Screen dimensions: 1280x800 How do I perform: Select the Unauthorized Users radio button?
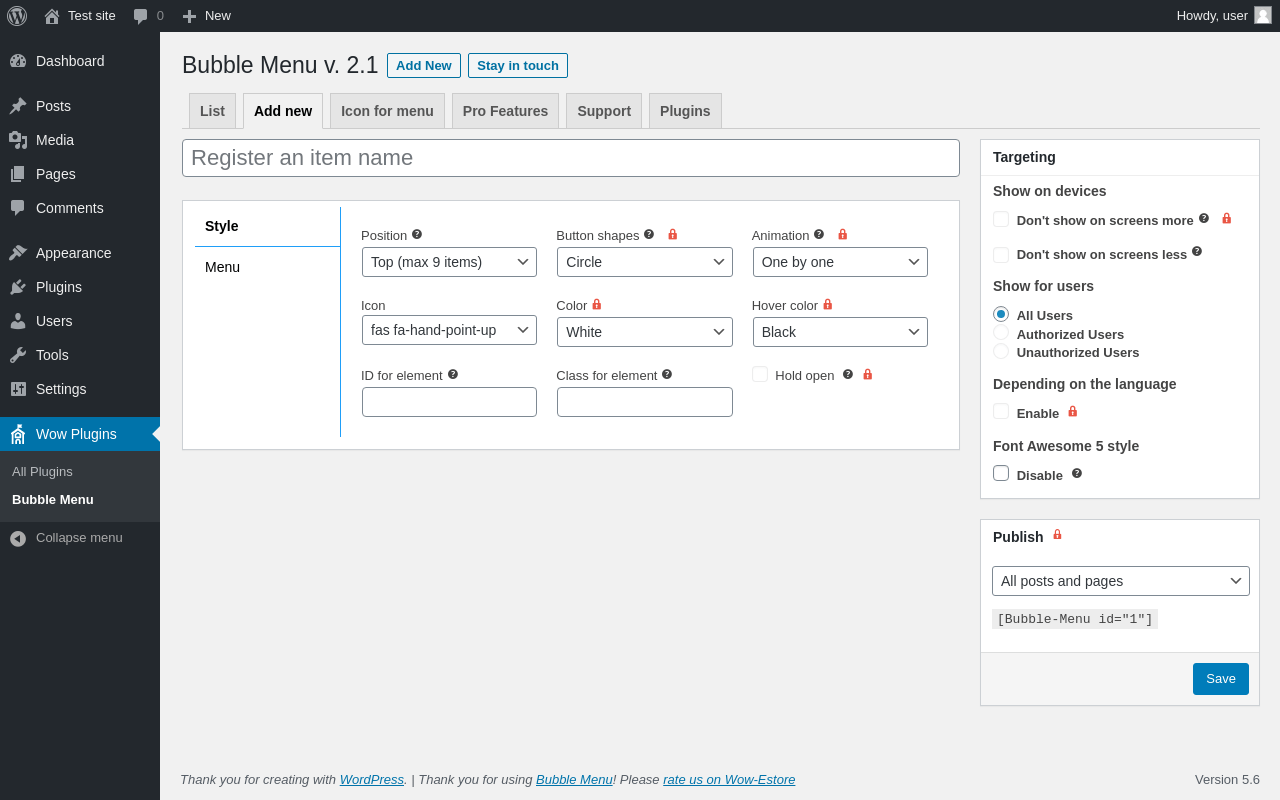(x=1001, y=351)
